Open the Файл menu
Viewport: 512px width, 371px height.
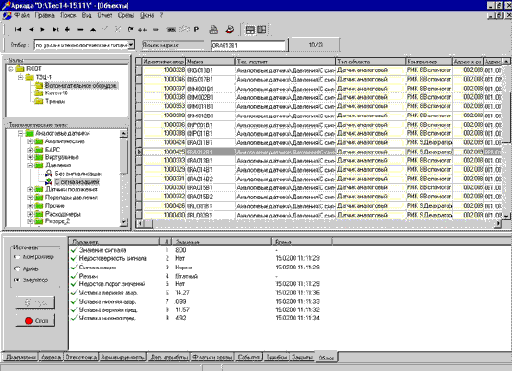point(22,15)
